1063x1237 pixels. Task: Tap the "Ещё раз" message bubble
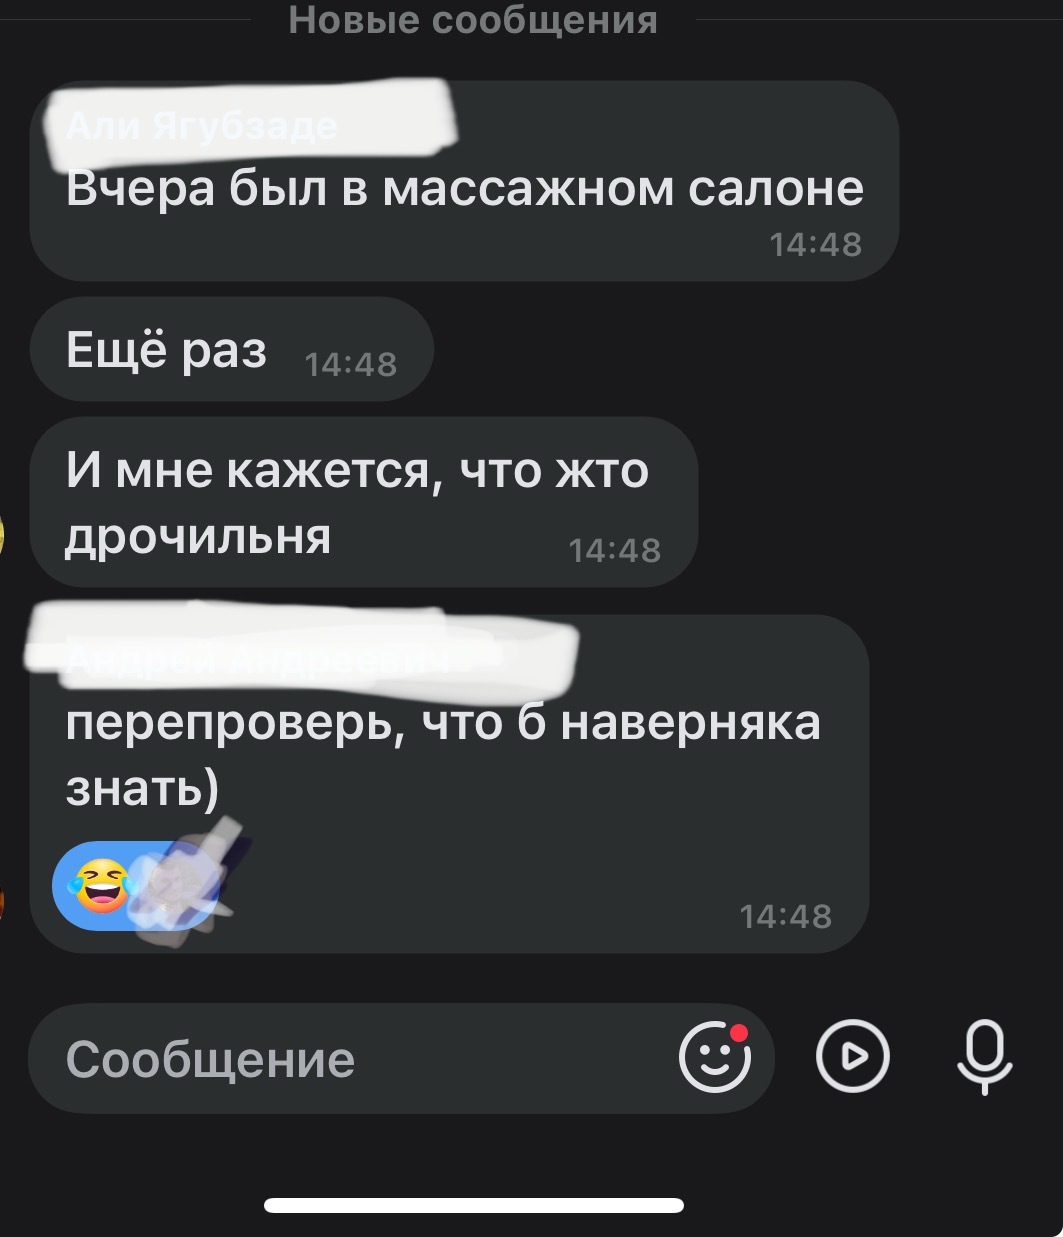[x=232, y=349]
